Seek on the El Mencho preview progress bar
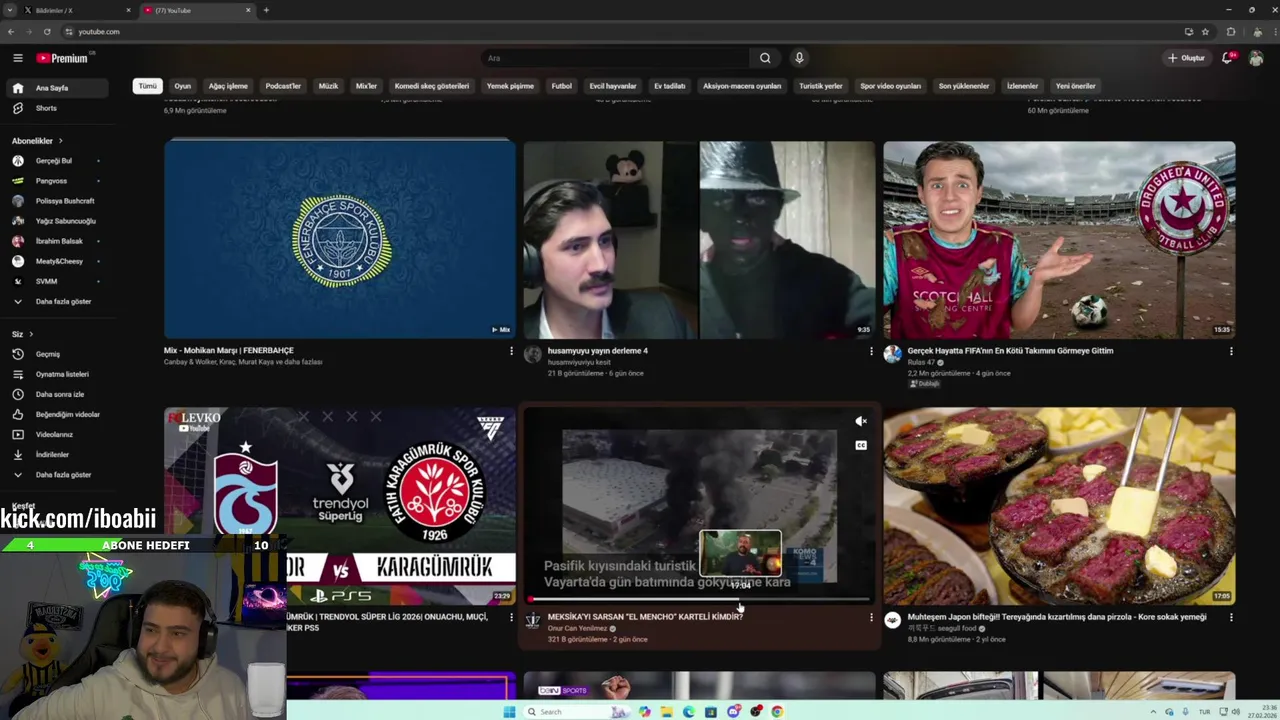 [x=699, y=600]
